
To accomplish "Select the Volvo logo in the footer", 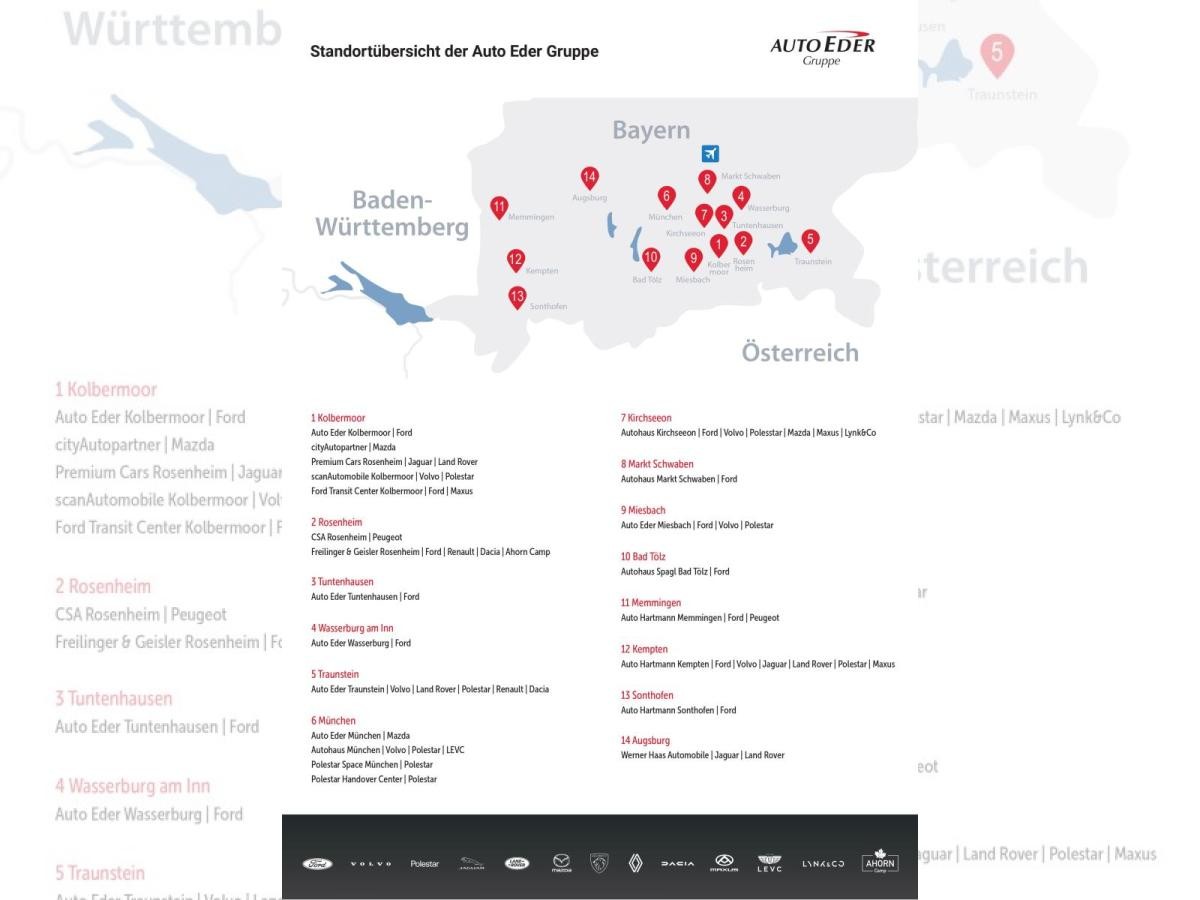I will click(x=369, y=863).
